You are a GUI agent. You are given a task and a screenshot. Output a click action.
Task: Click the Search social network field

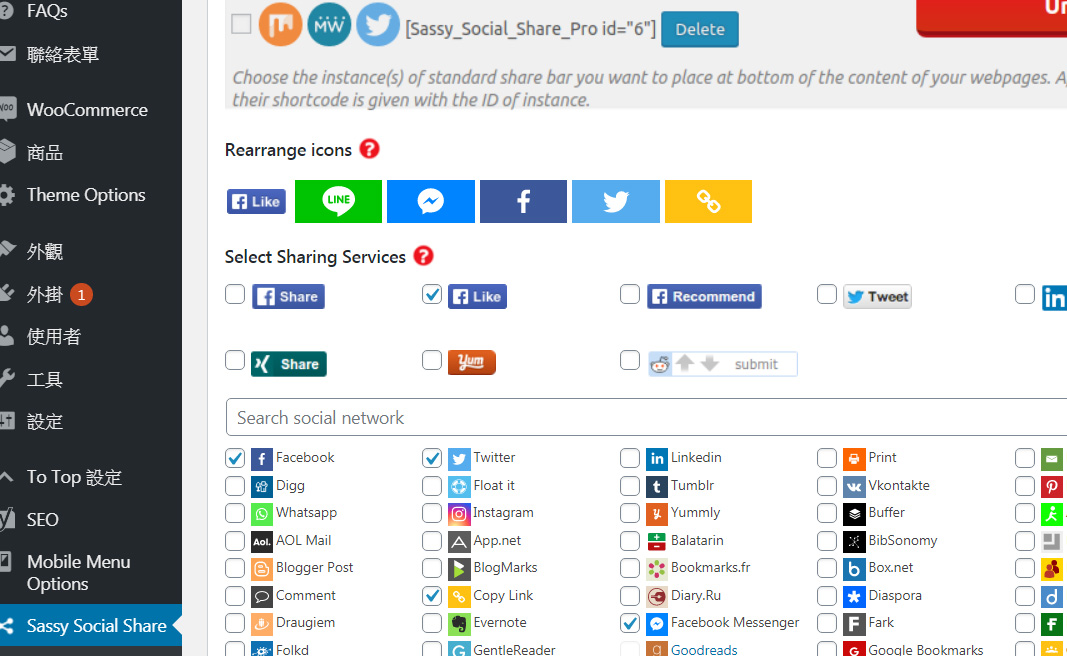tap(646, 417)
